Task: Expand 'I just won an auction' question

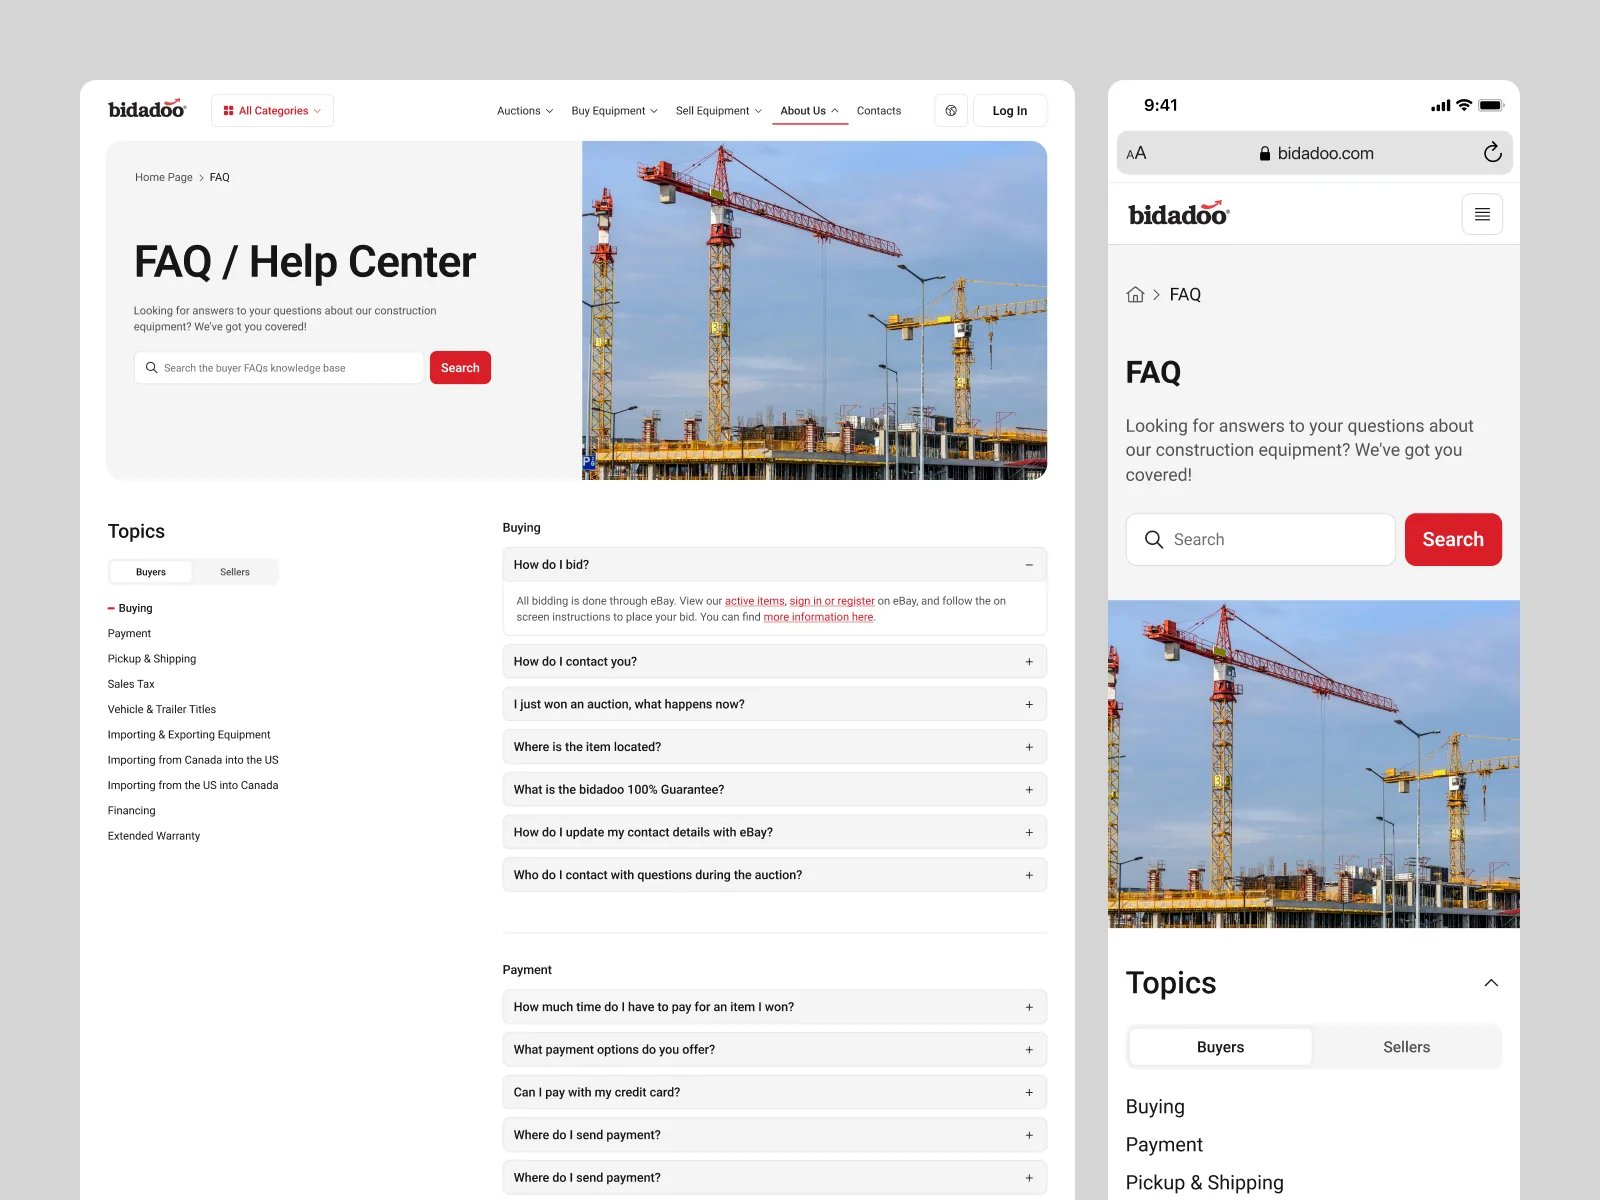Action: pyautogui.click(x=775, y=705)
